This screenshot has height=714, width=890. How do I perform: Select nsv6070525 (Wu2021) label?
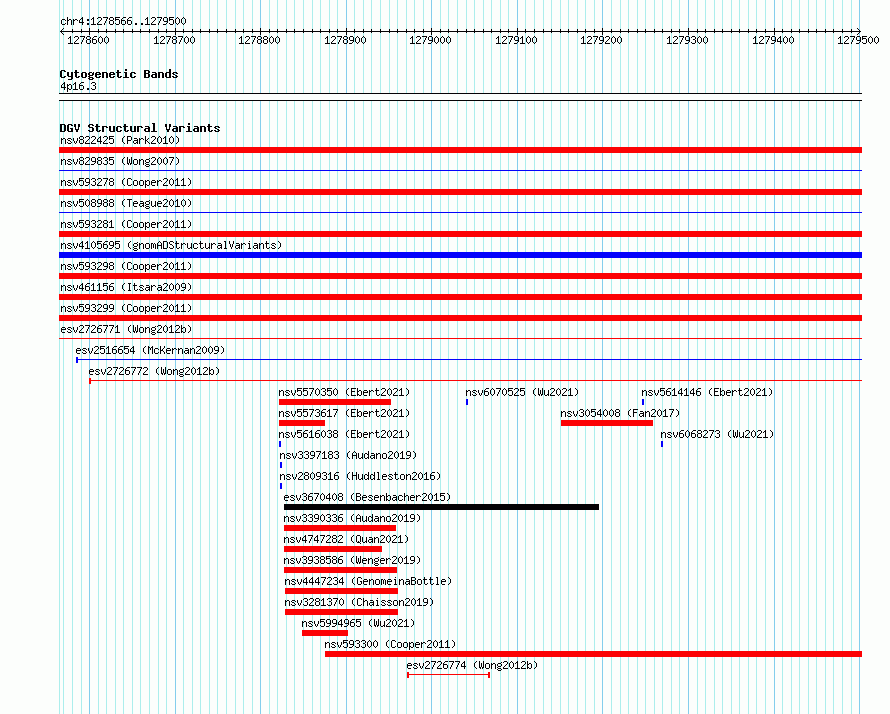coord(522,392)
